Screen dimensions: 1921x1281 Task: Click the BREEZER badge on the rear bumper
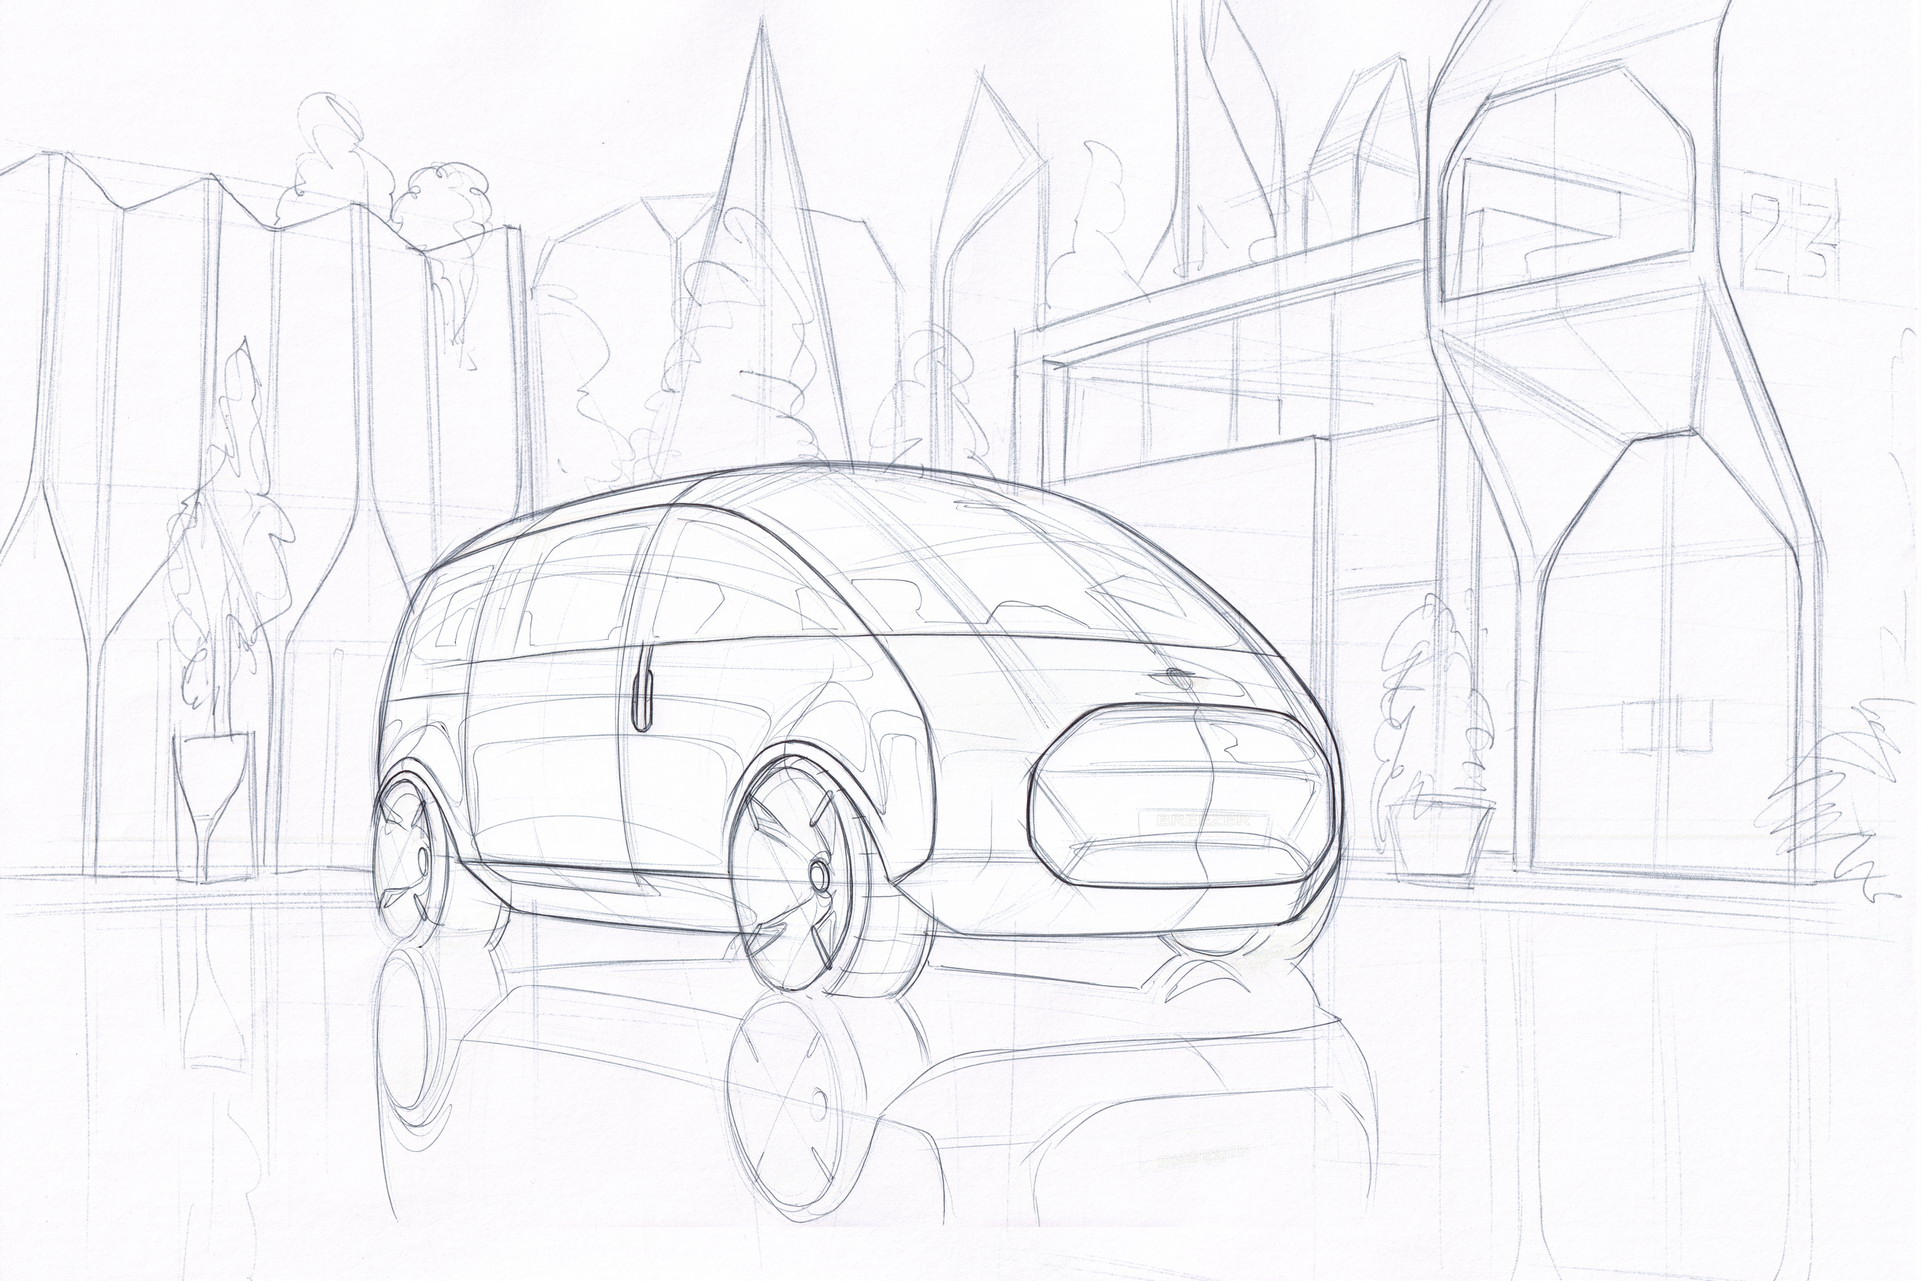click(1203, 820)
